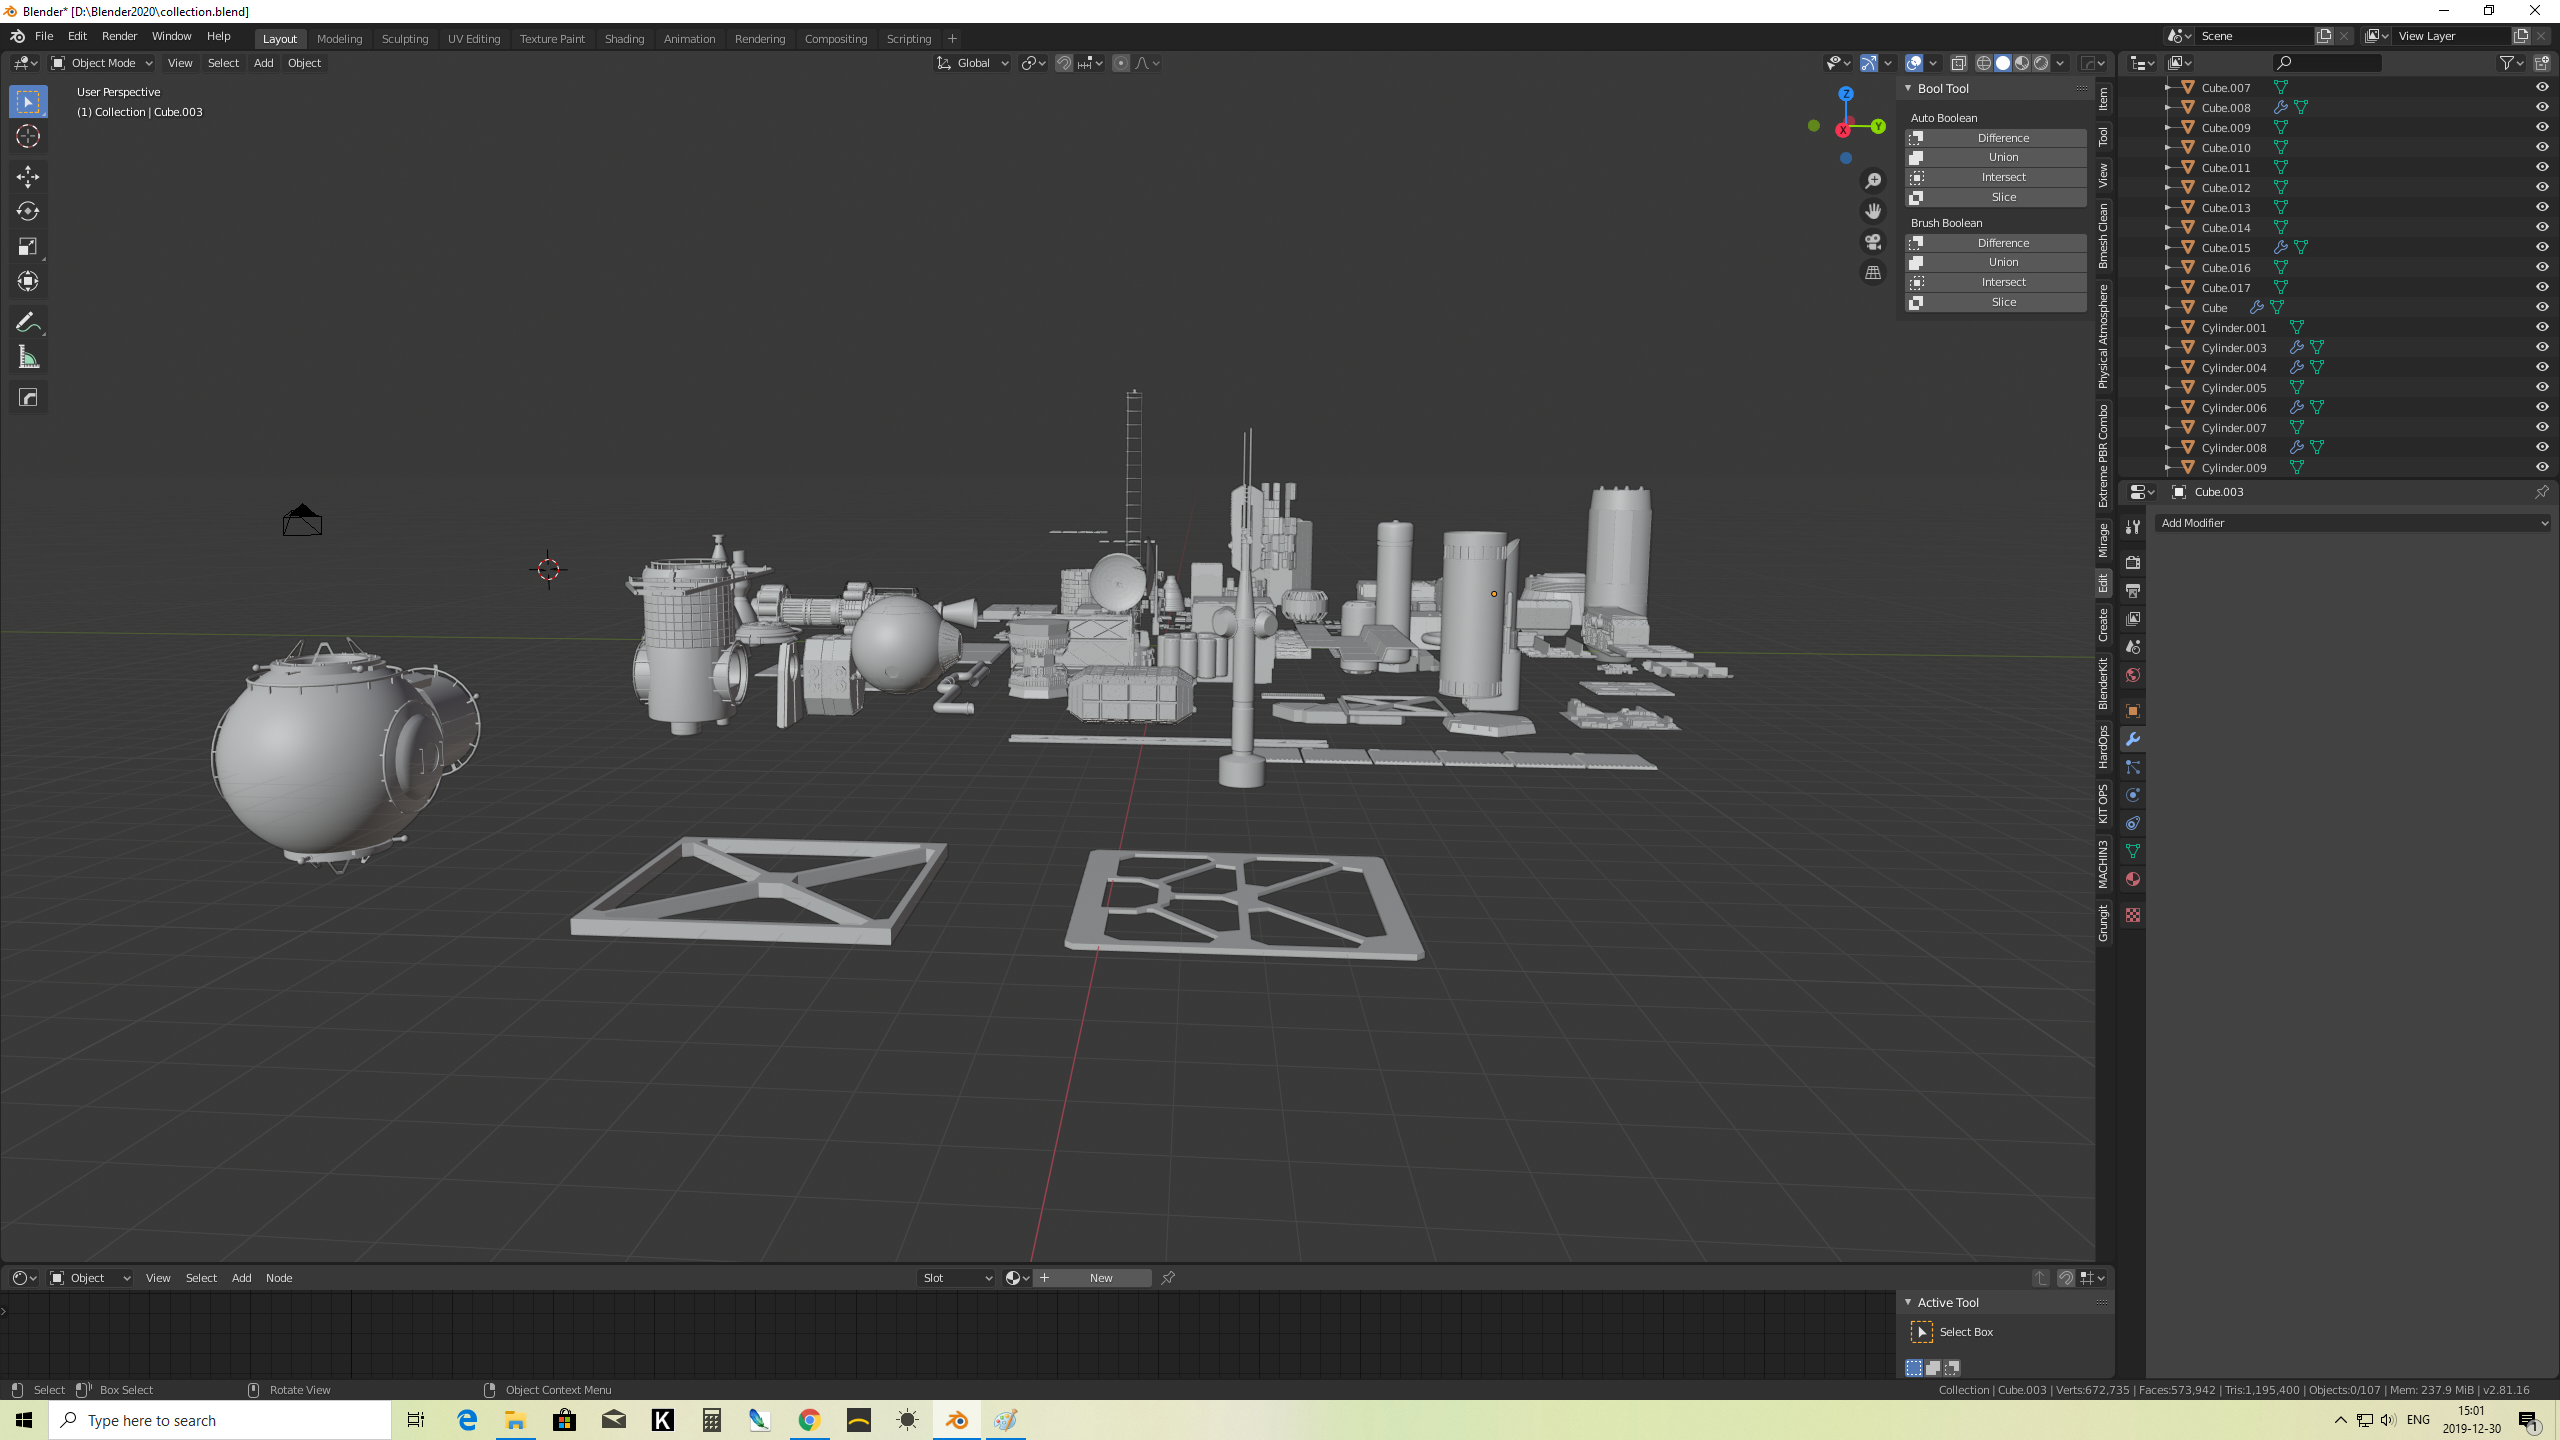Screen dimensions: 2560x1440
Task: Enable proportional editing toggle in the header
Action: click(1120, 63)
